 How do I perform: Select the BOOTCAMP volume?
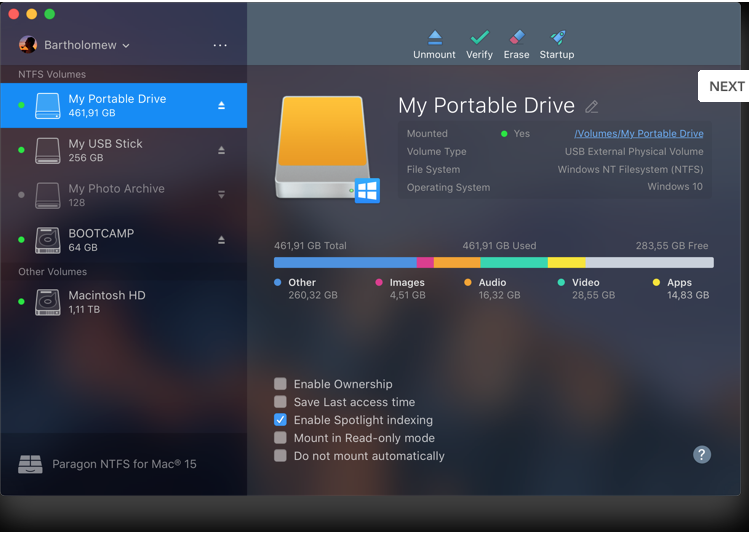tap(124, 240)
